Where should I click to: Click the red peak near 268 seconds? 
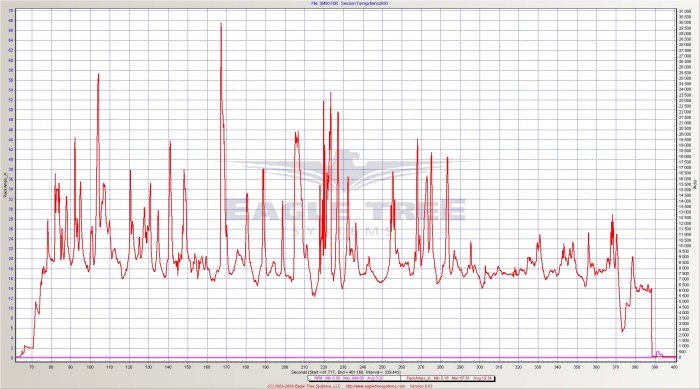click(417, 140)
